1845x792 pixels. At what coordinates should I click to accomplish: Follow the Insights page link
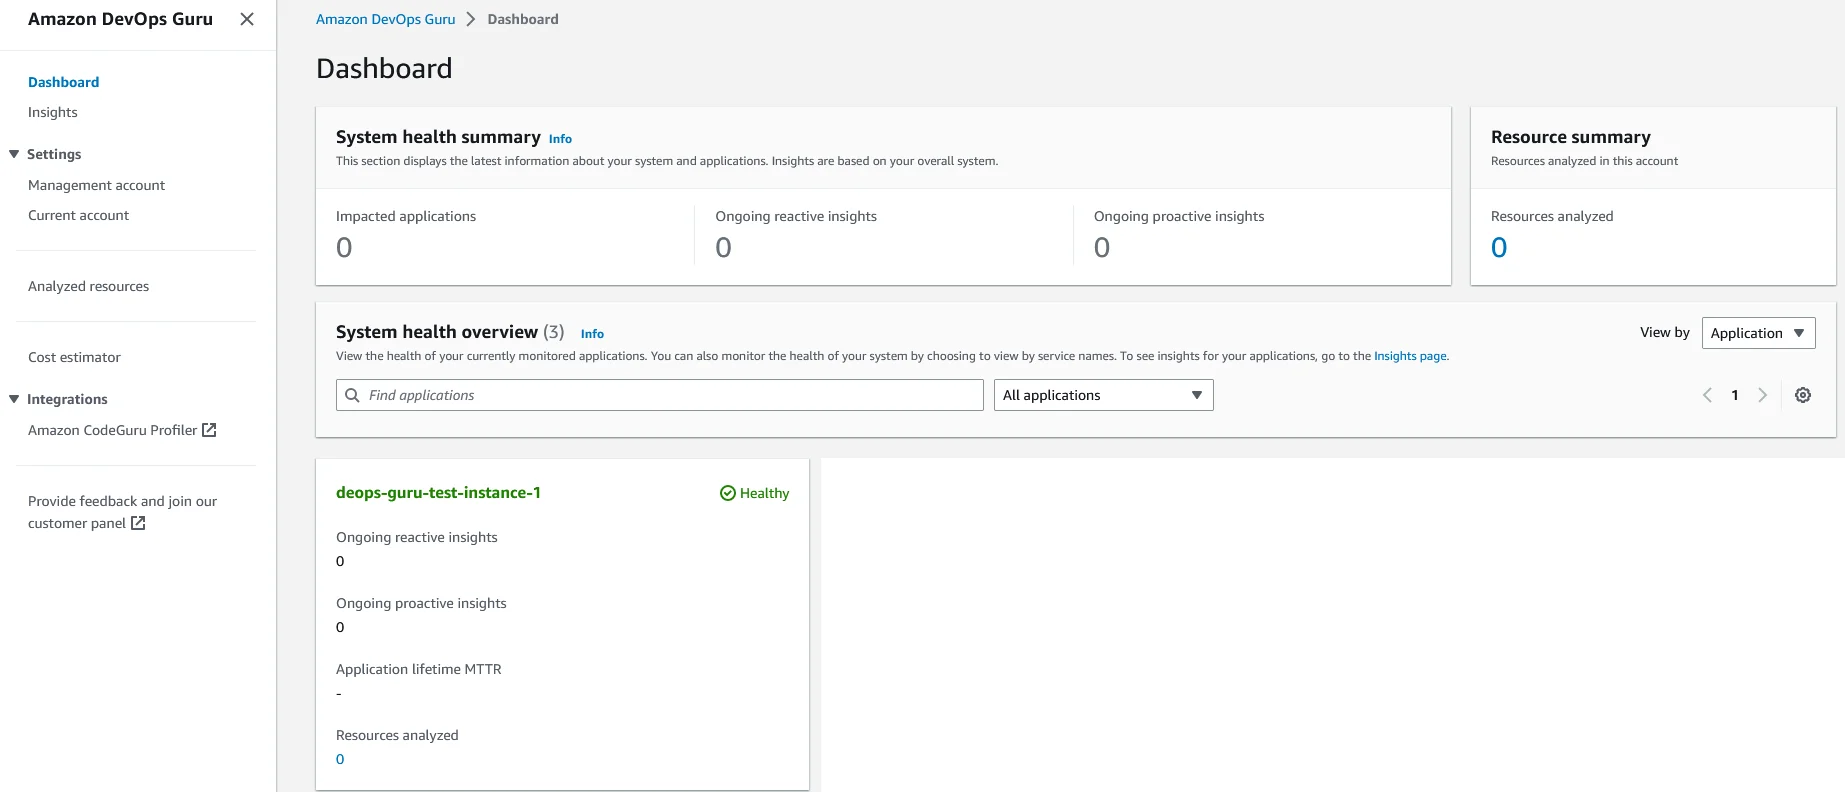coord(1410,356)
